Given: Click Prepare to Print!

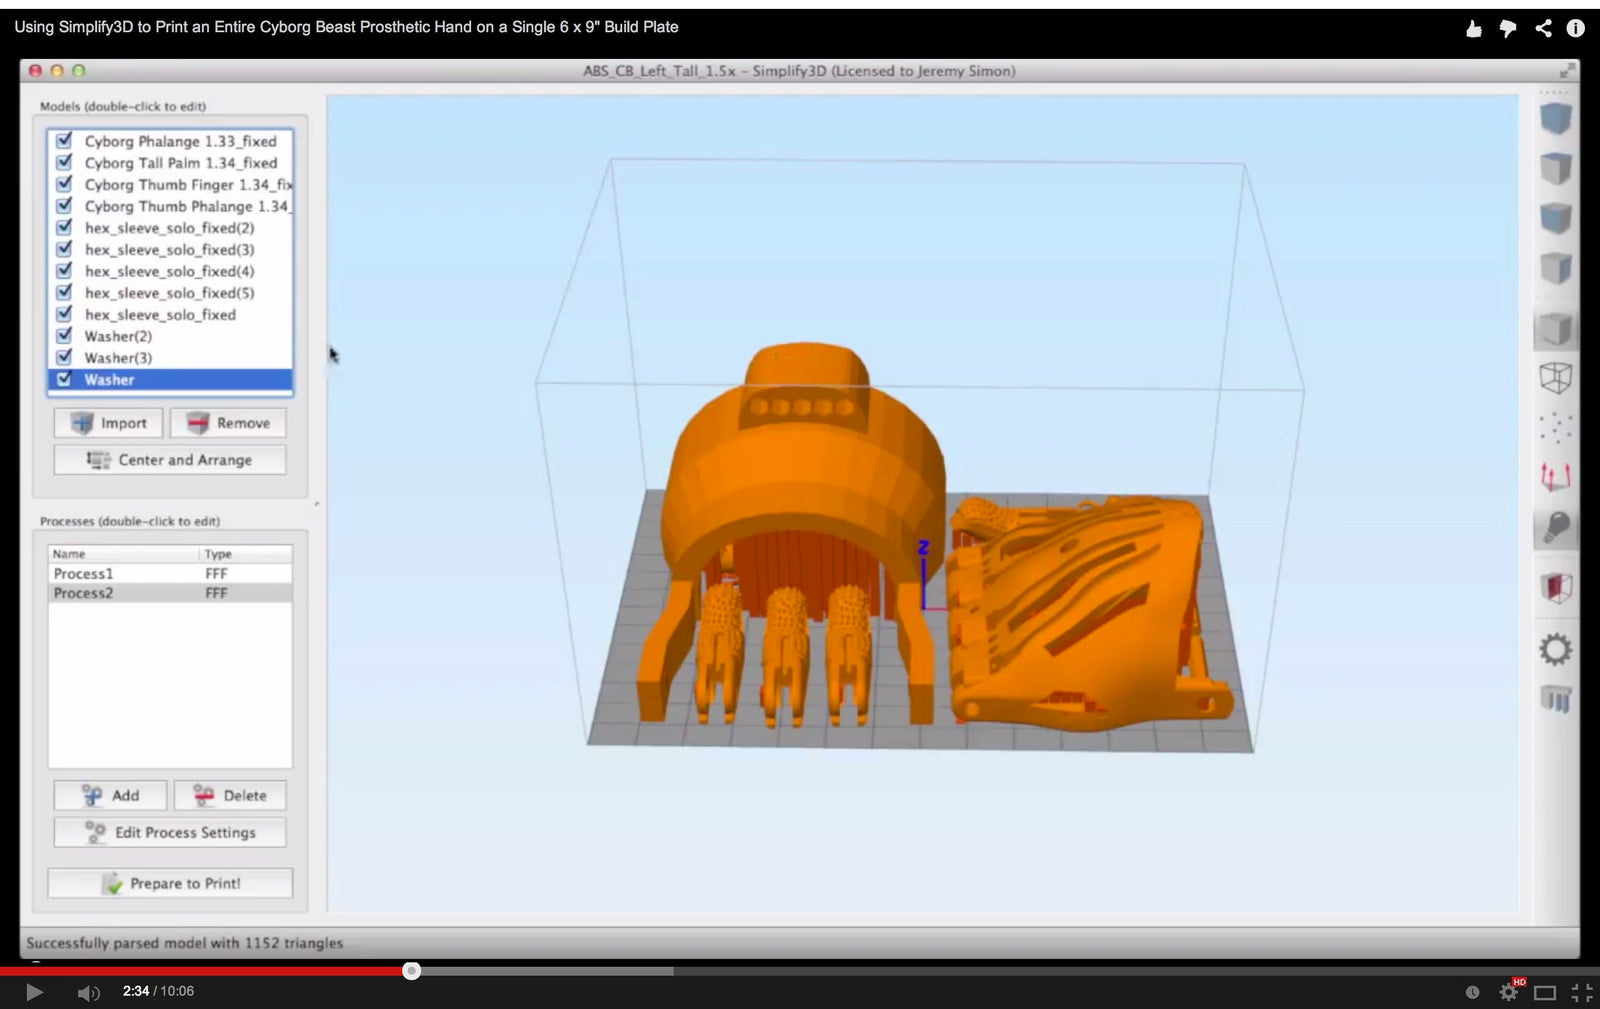Looking at the screenshot, I should [170, 883].
